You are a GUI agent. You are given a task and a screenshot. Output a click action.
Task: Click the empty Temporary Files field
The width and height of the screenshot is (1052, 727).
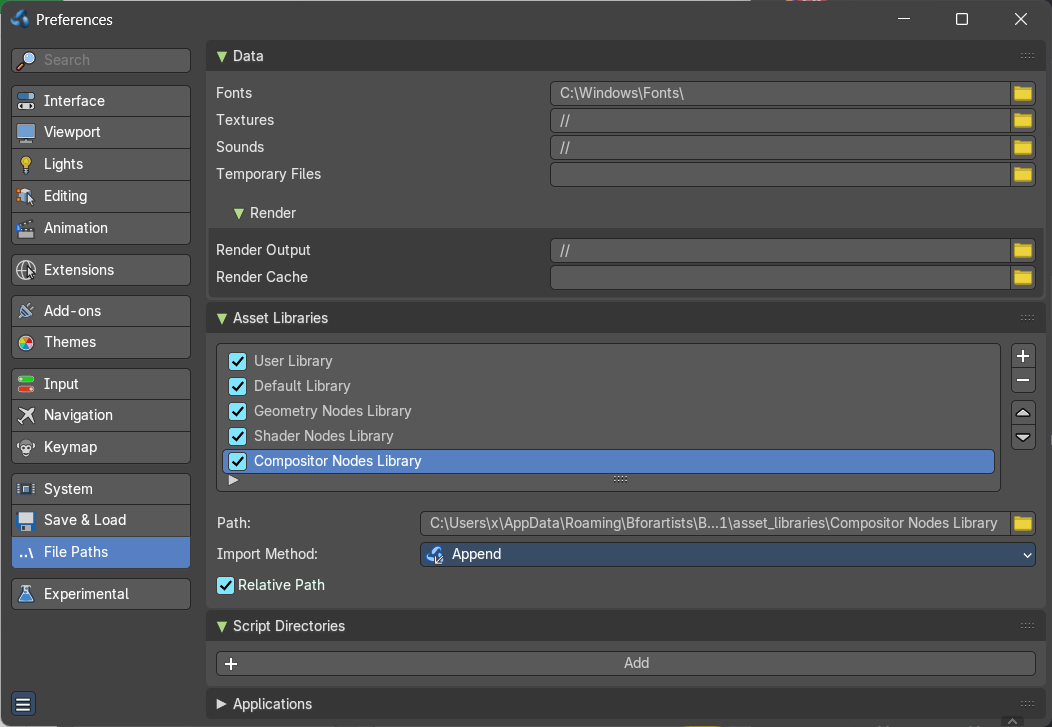click(780, 174)
